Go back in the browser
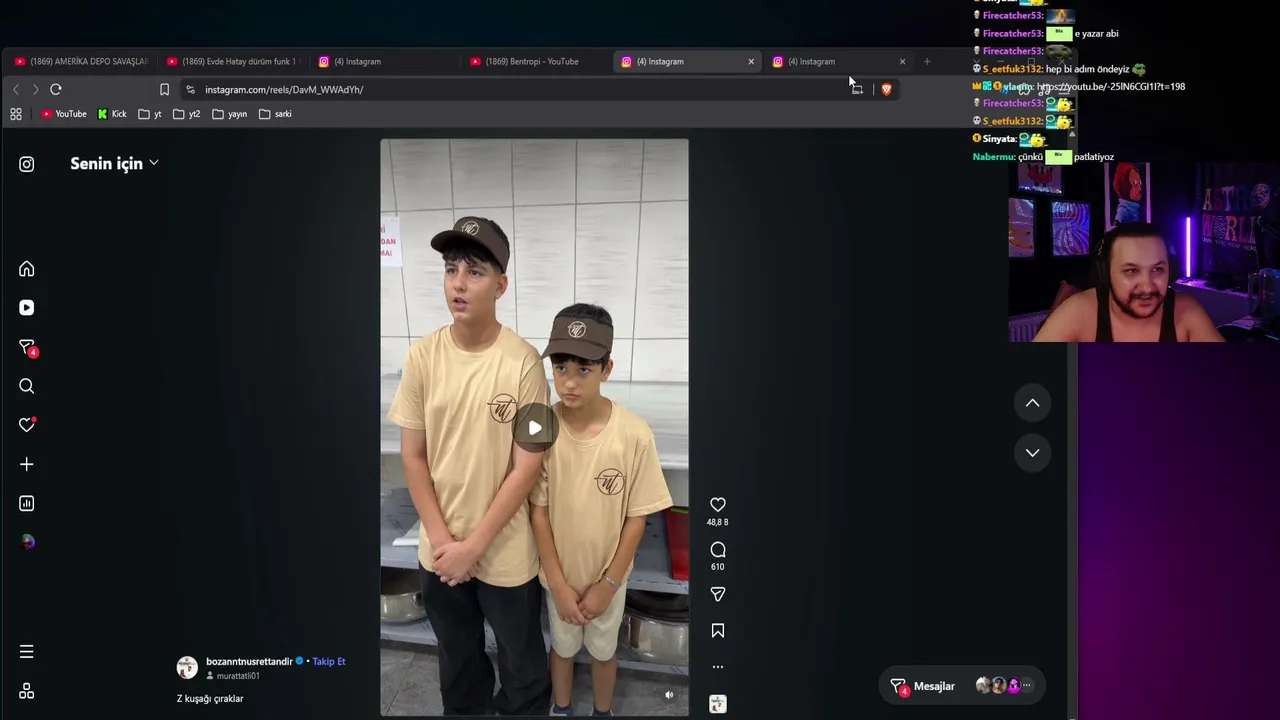Image resolution: width=1280 pixels, height=720 pixels. tap(16, 89)
